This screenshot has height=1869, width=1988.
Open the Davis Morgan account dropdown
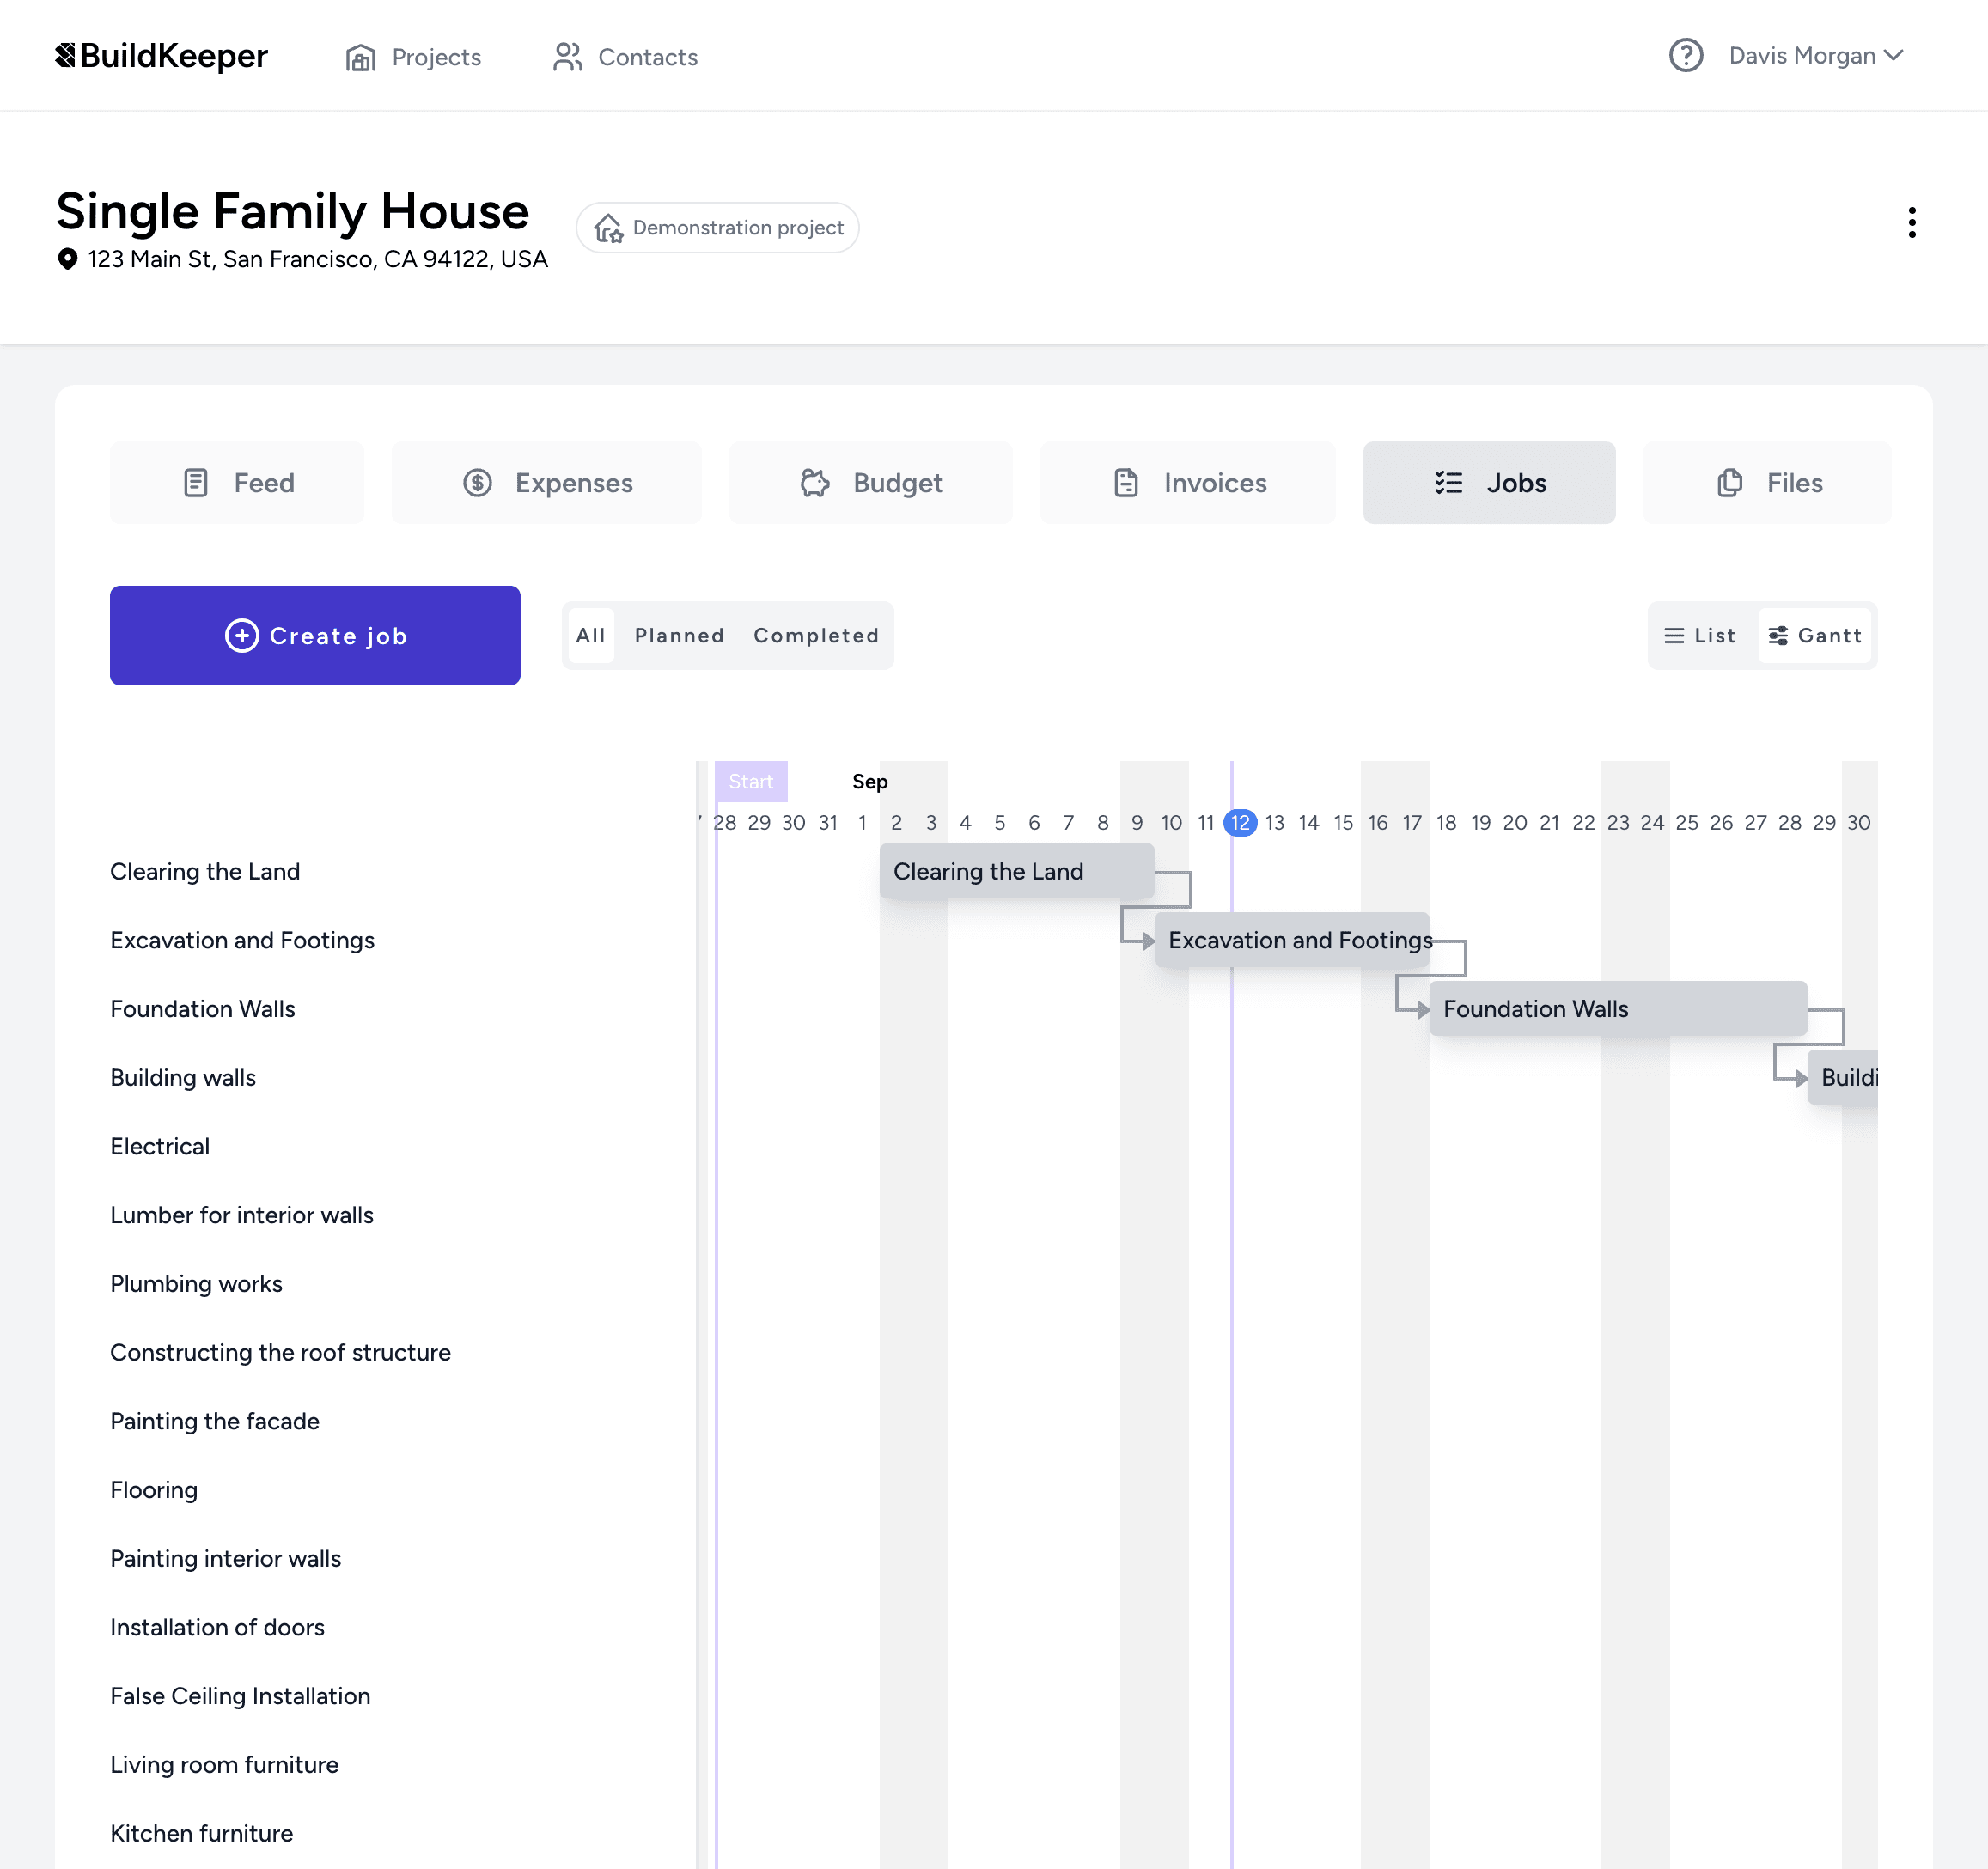[1814, 55]
